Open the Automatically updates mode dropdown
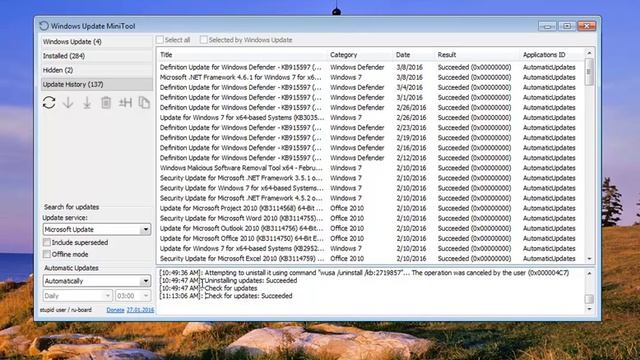The width and height of the screenshot is (640, 360). click(x=97, y=281)
